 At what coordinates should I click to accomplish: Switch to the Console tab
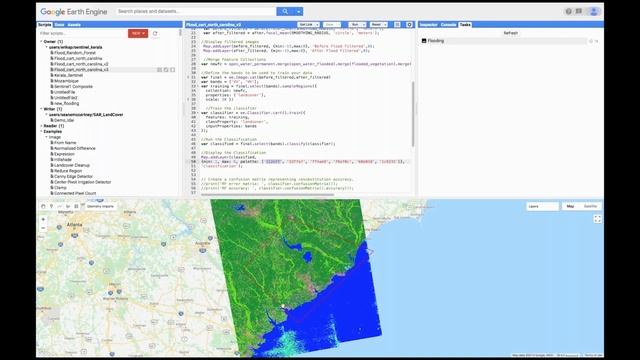tap(448, 25)
